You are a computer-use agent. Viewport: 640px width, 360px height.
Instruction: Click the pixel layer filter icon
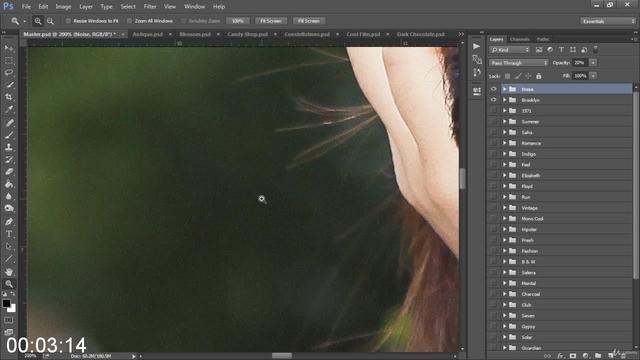(539, 50)
